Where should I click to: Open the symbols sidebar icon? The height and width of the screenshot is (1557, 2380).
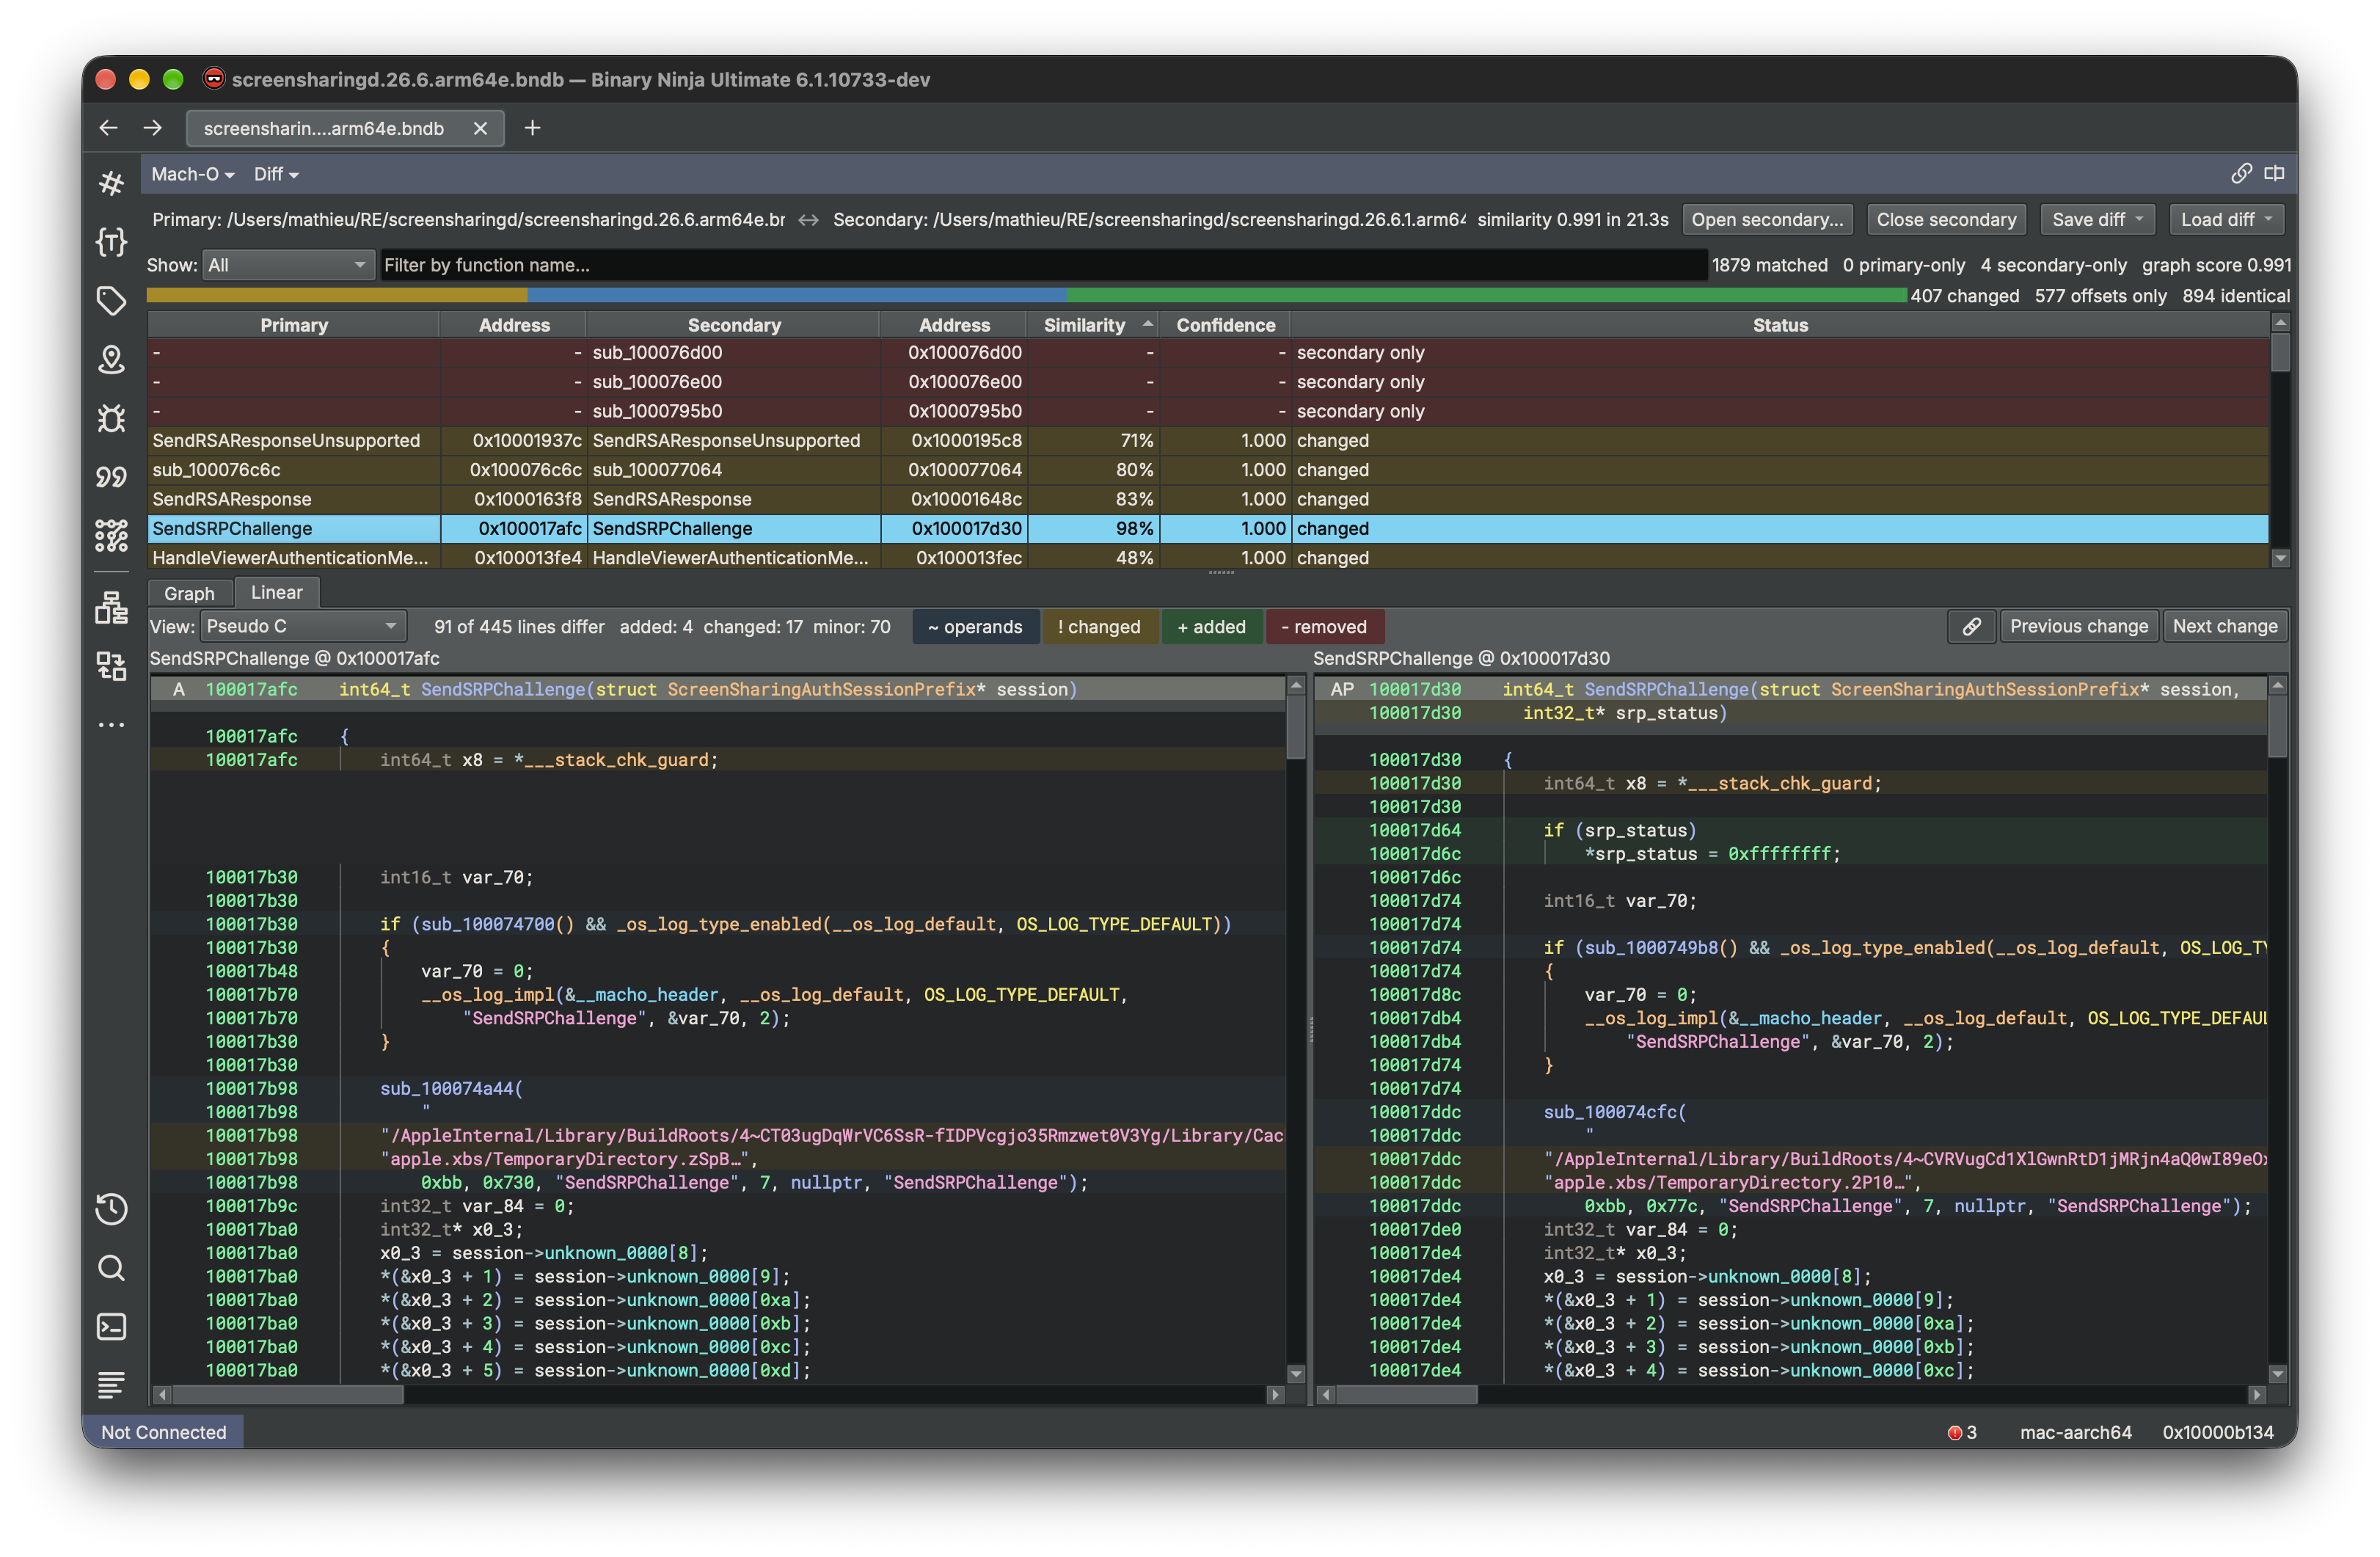pyautogui.click(x=111, y=183)
